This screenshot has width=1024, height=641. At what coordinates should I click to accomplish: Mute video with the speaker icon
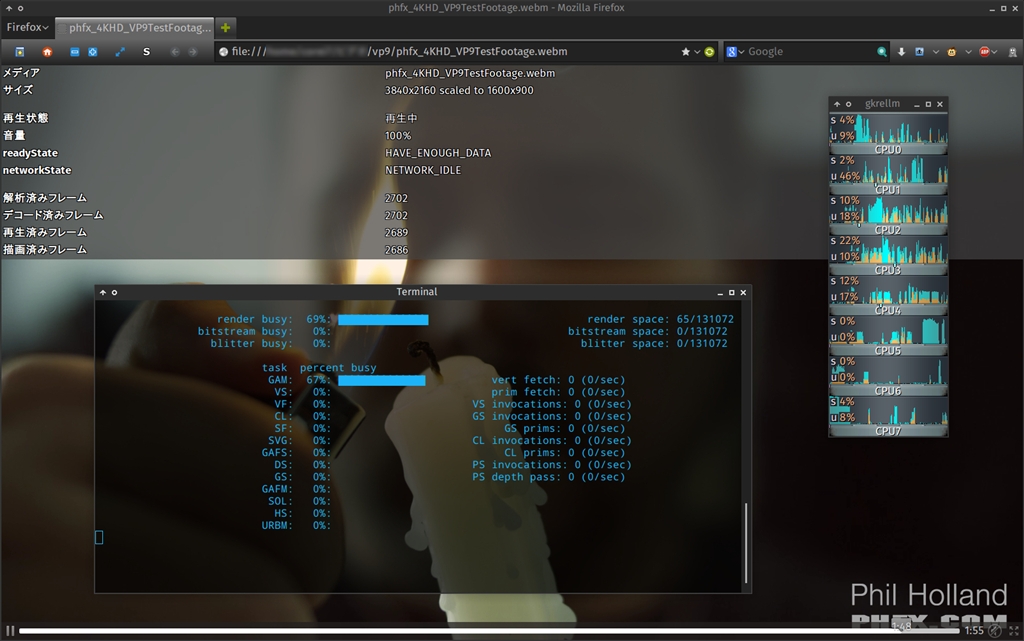click(995, 631)
